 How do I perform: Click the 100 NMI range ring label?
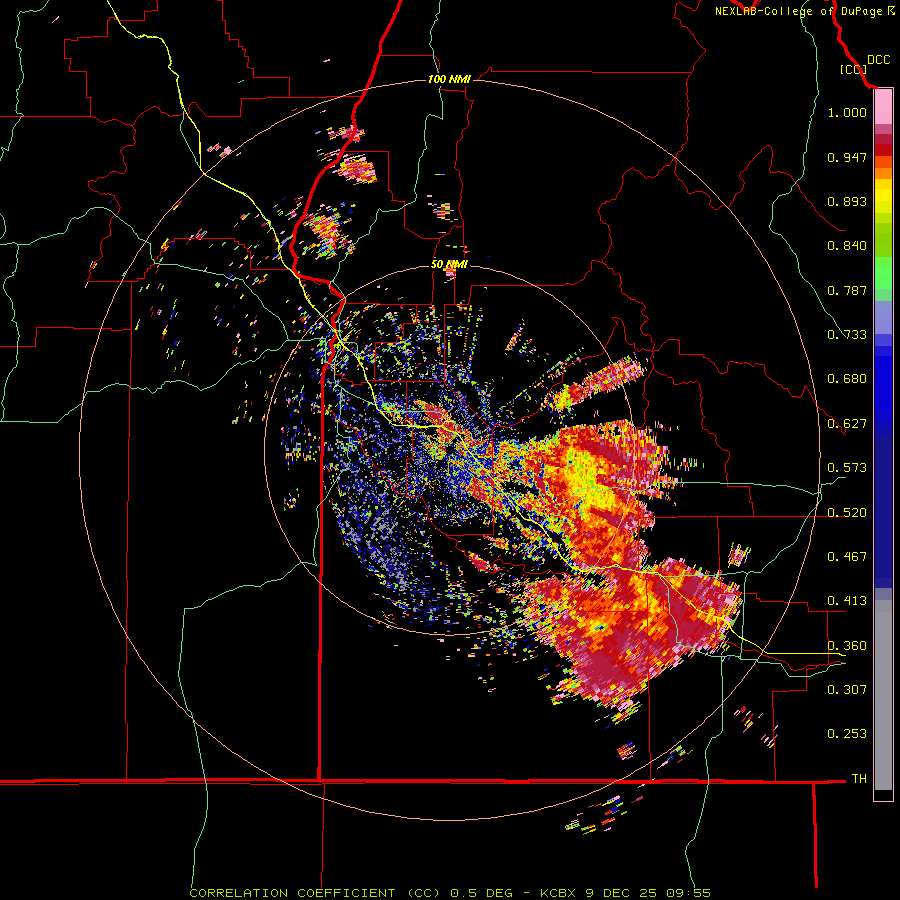[449, 79]
